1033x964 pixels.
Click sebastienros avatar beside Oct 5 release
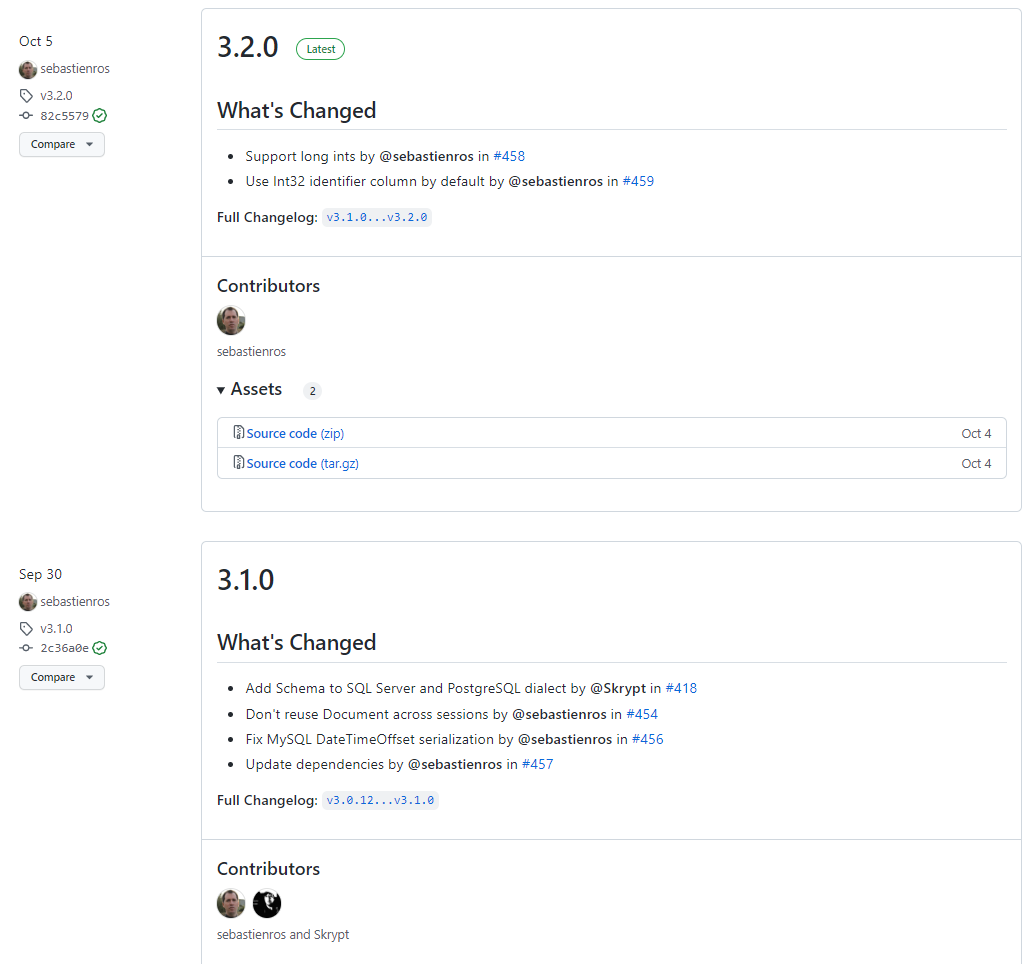[x=28, y=69]
